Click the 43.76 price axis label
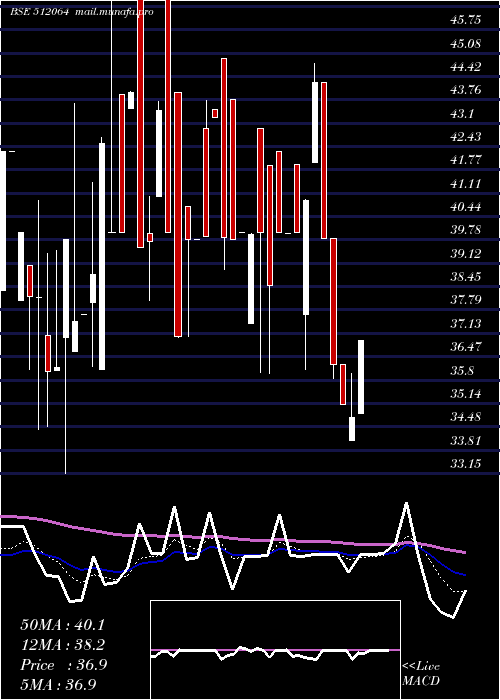The image size is (500, 700). 466,90
